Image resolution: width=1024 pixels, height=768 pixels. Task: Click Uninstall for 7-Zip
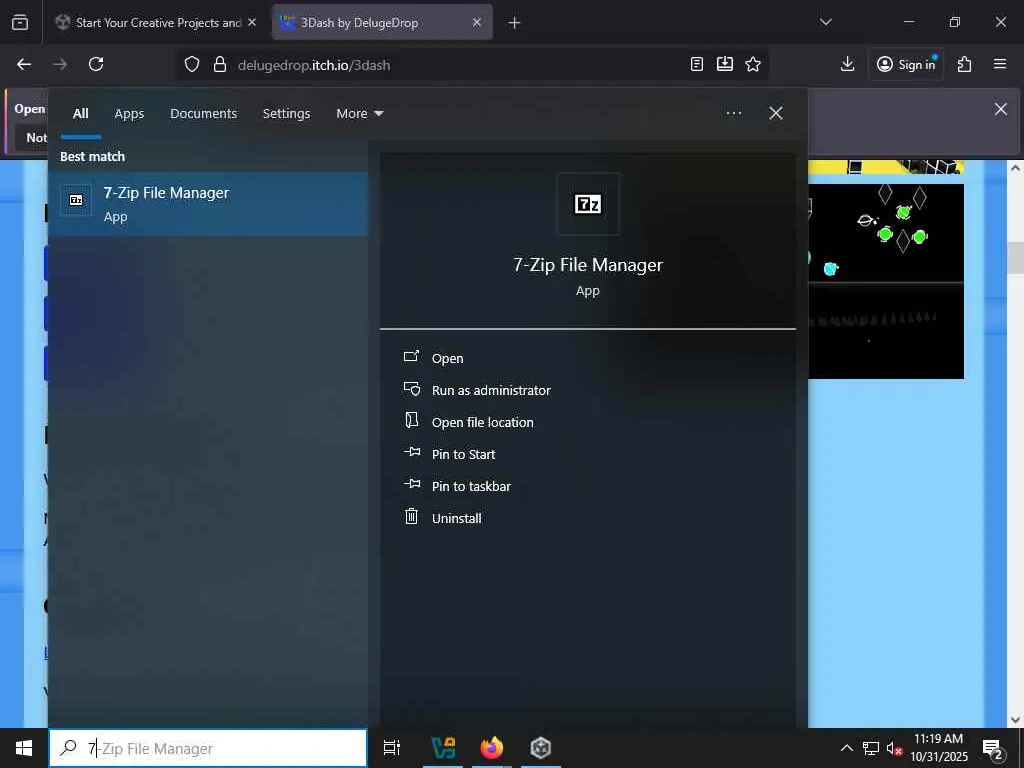tap(456, 518)
